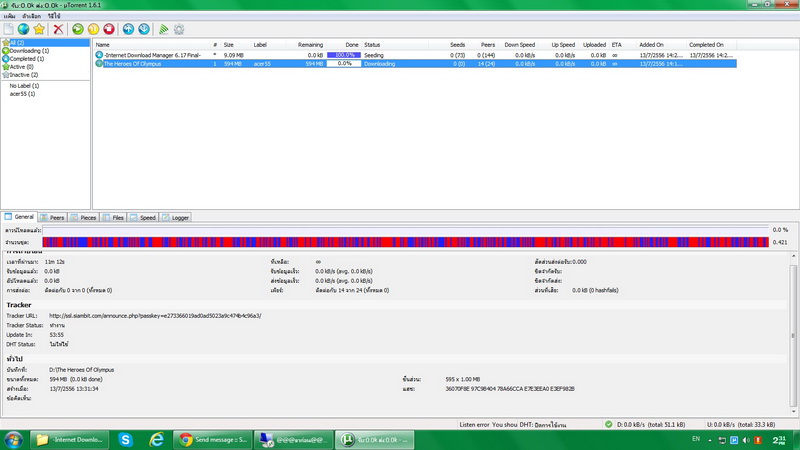Click the Move Down Queue arrow icon

[144, 29]
